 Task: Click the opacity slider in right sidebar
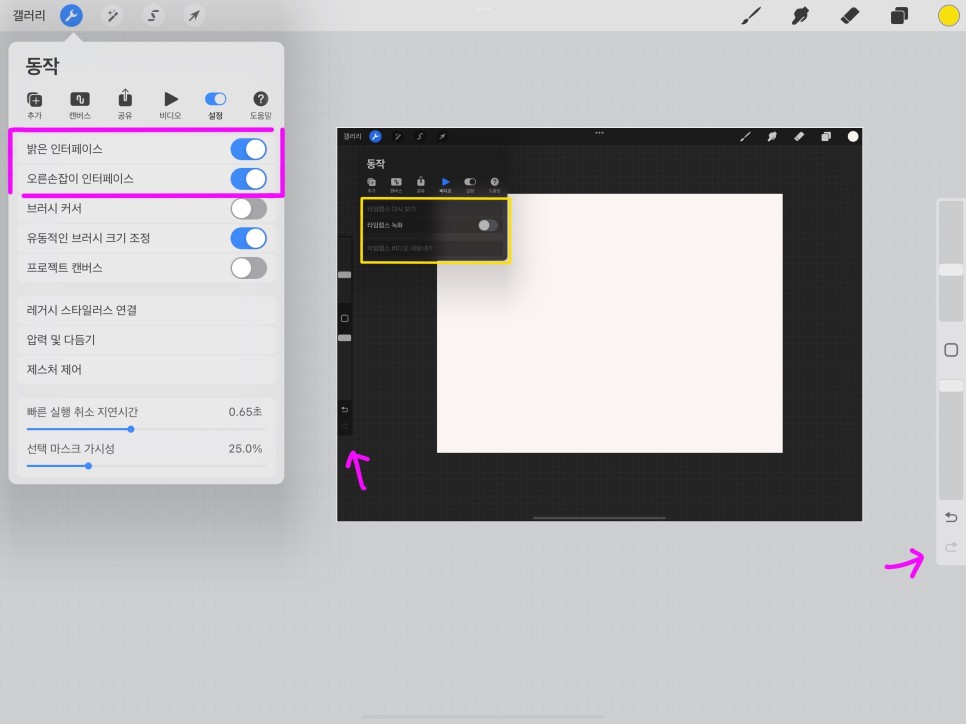coord(951,439)
